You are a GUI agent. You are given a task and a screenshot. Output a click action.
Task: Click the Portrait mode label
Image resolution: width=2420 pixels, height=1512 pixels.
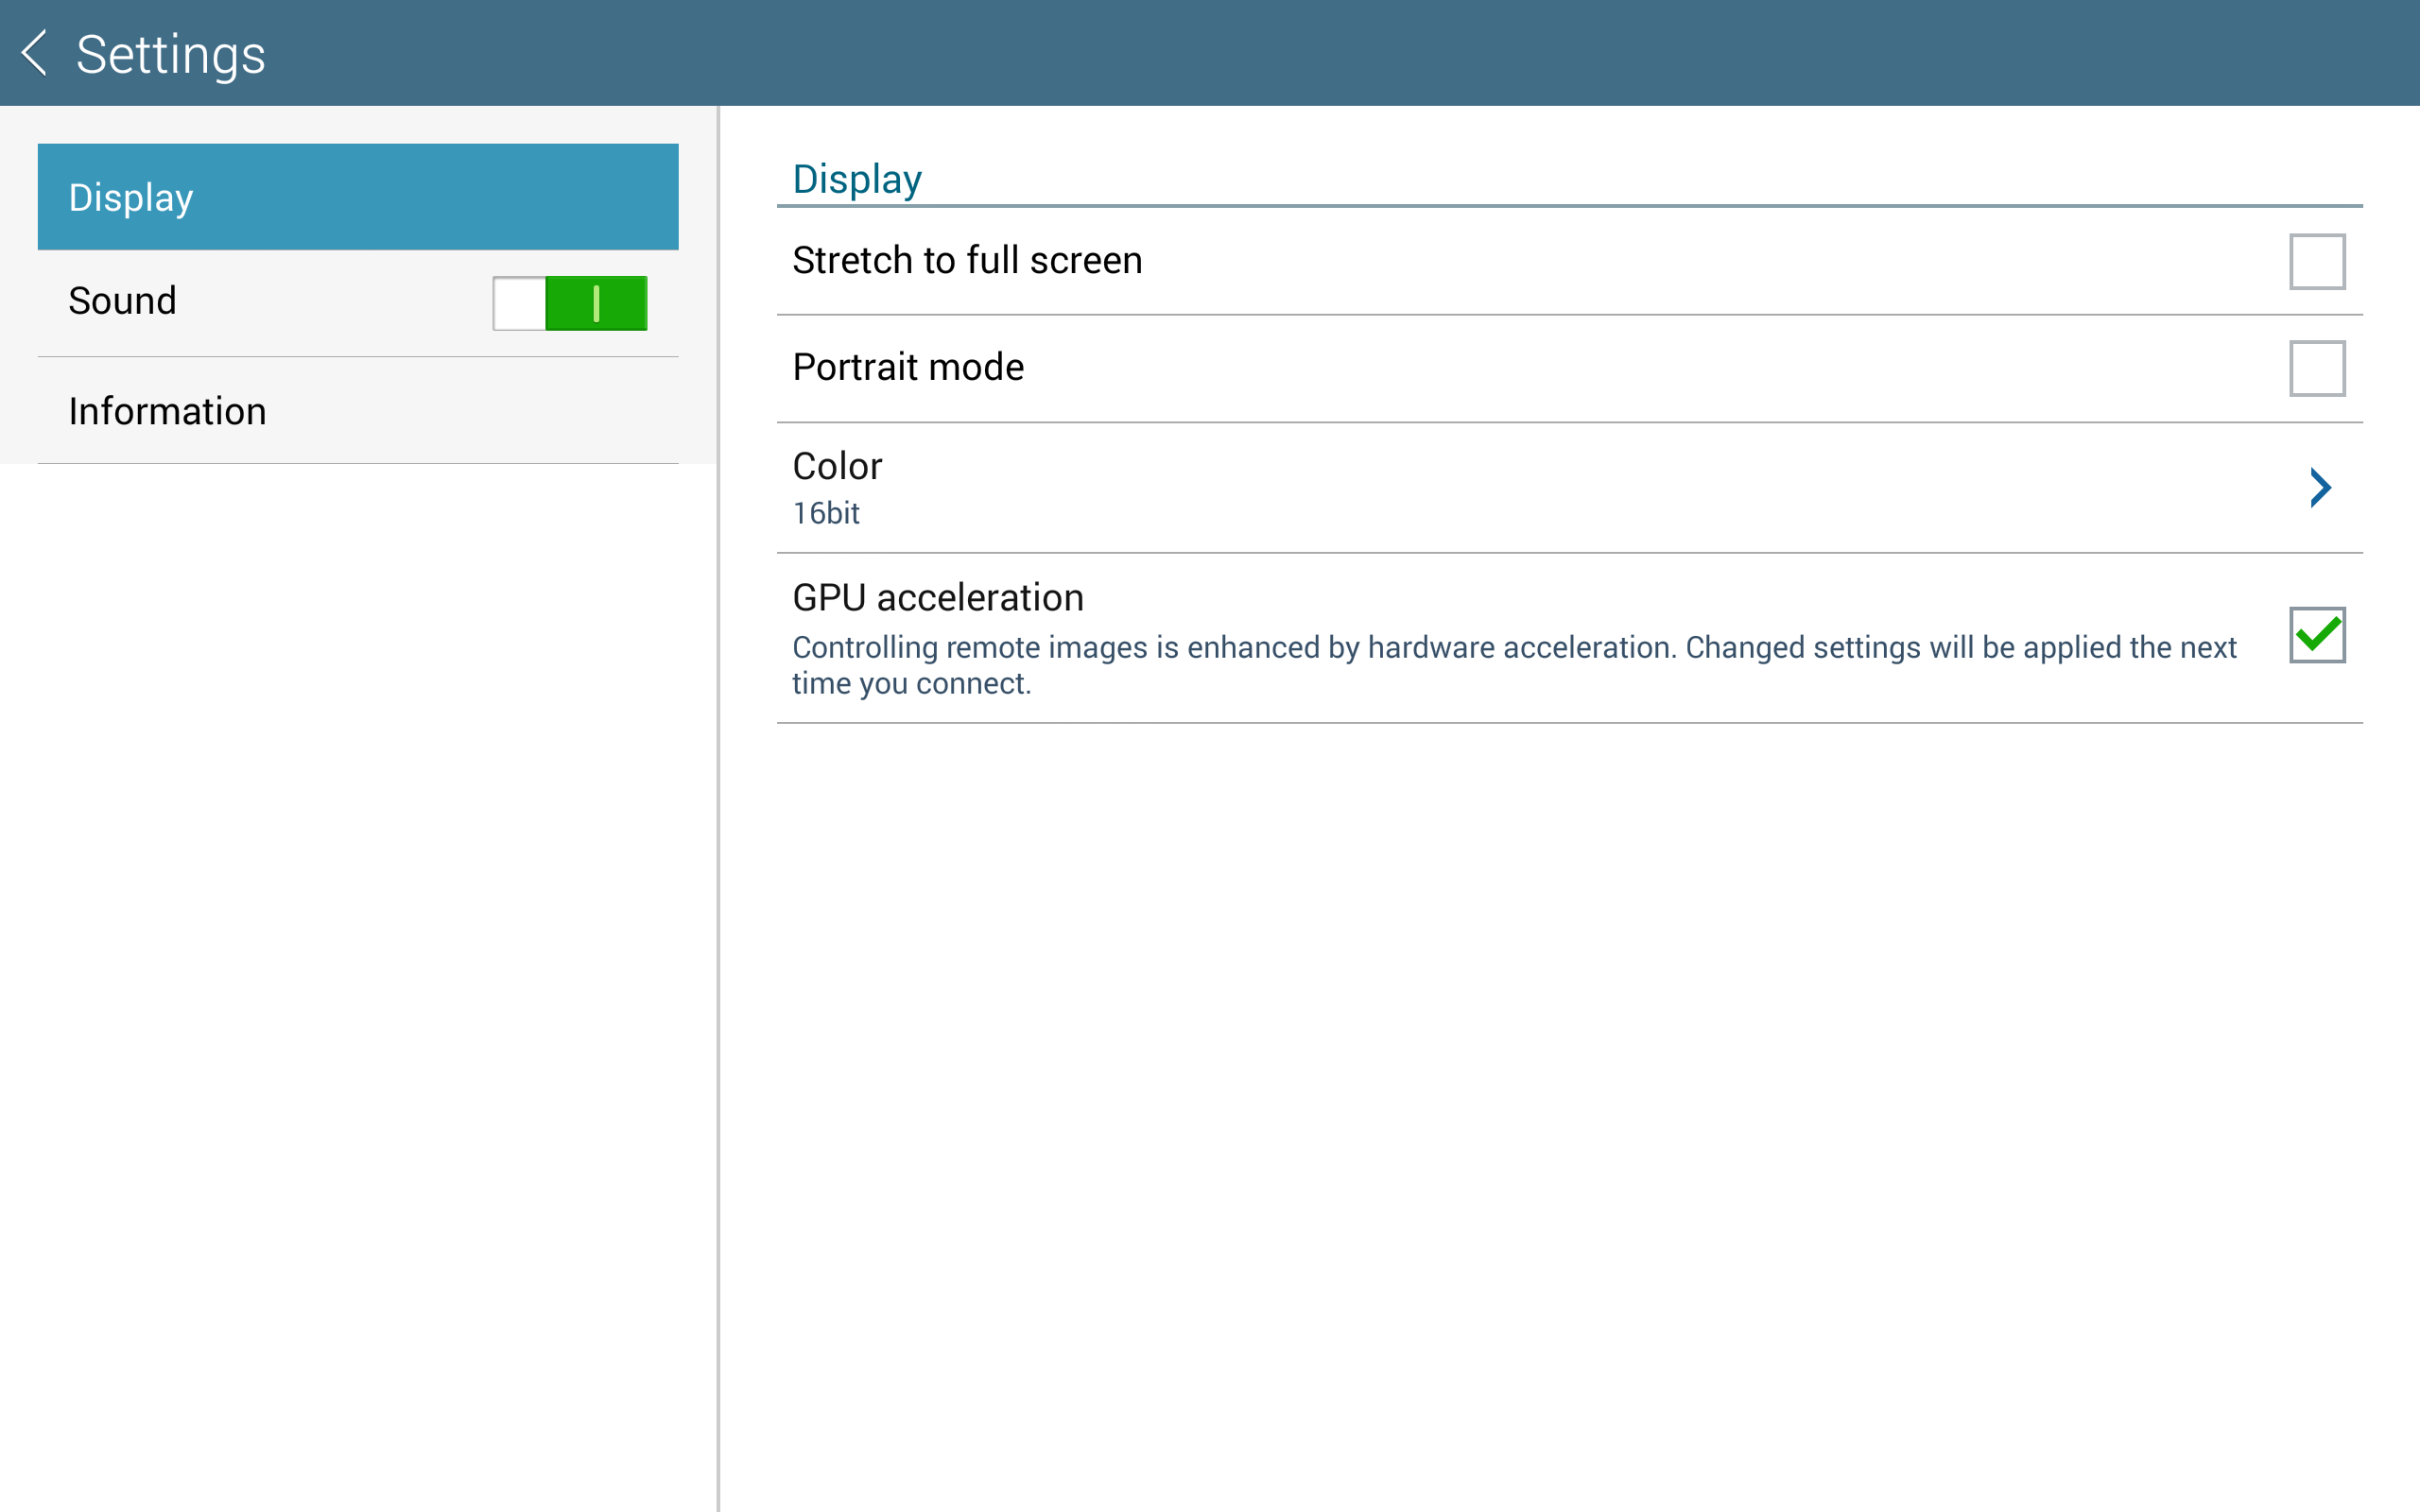(908, 367)
